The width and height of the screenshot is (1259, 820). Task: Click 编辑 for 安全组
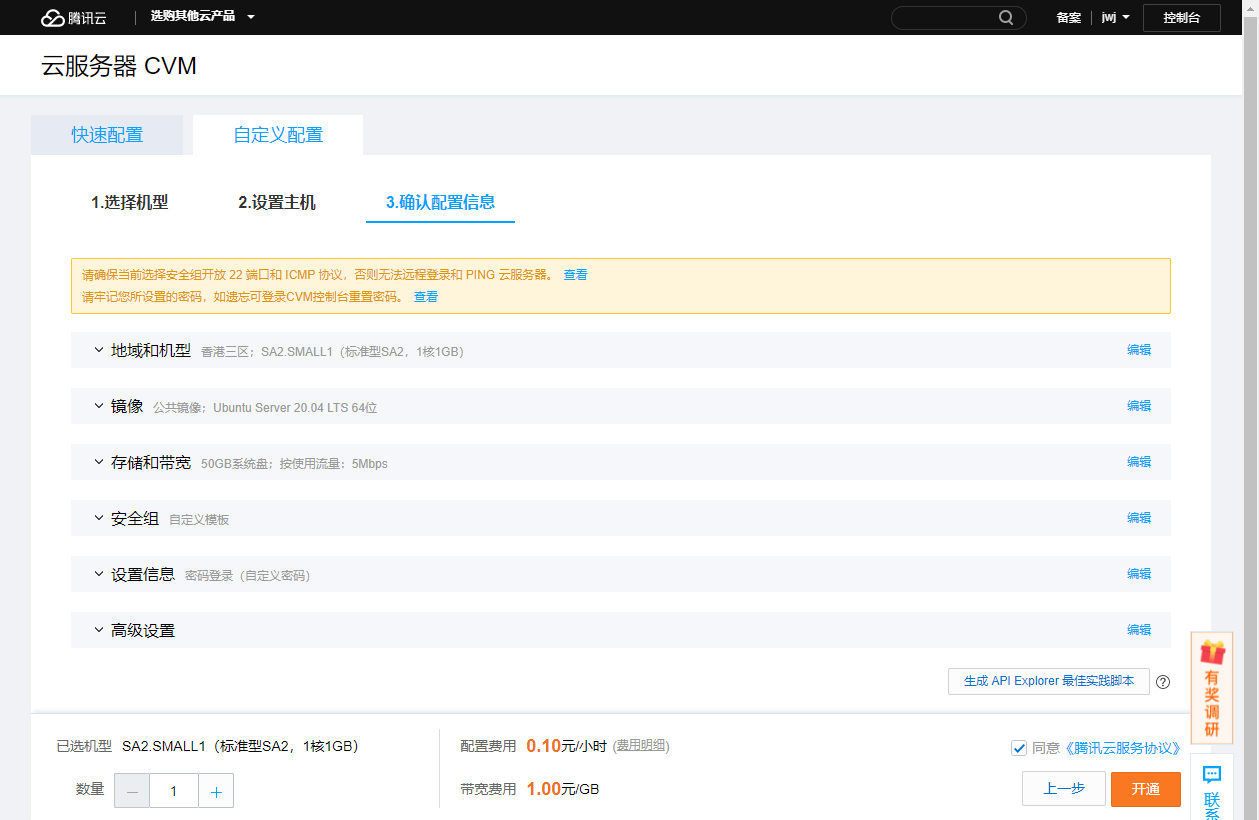[1139, 518]
